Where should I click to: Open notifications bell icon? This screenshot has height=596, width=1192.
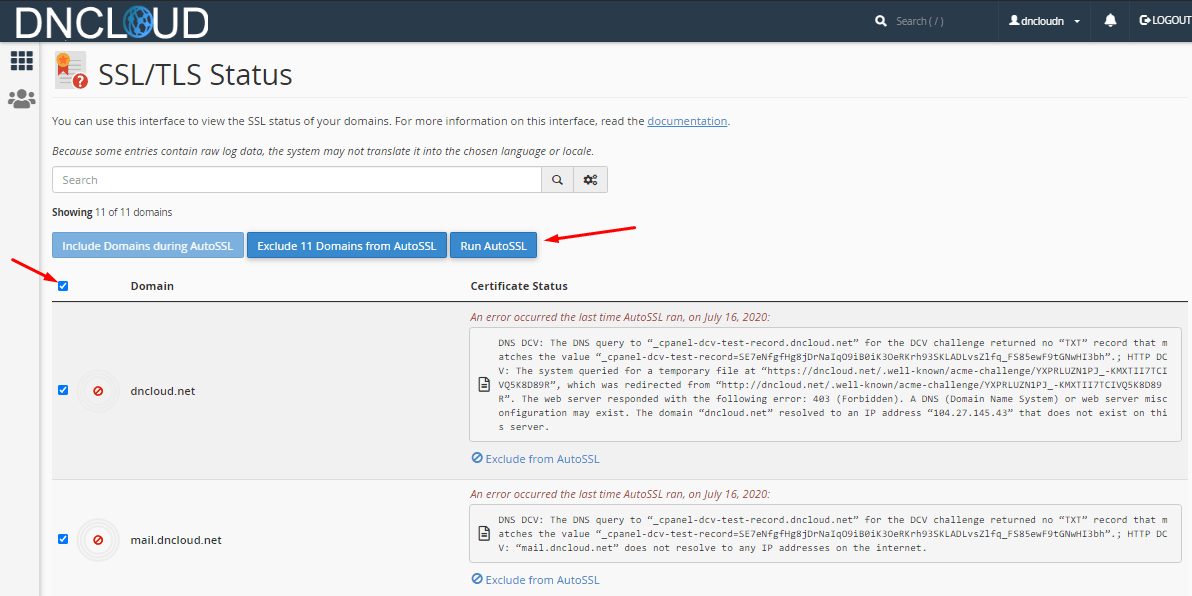(x=1110, y=21)
